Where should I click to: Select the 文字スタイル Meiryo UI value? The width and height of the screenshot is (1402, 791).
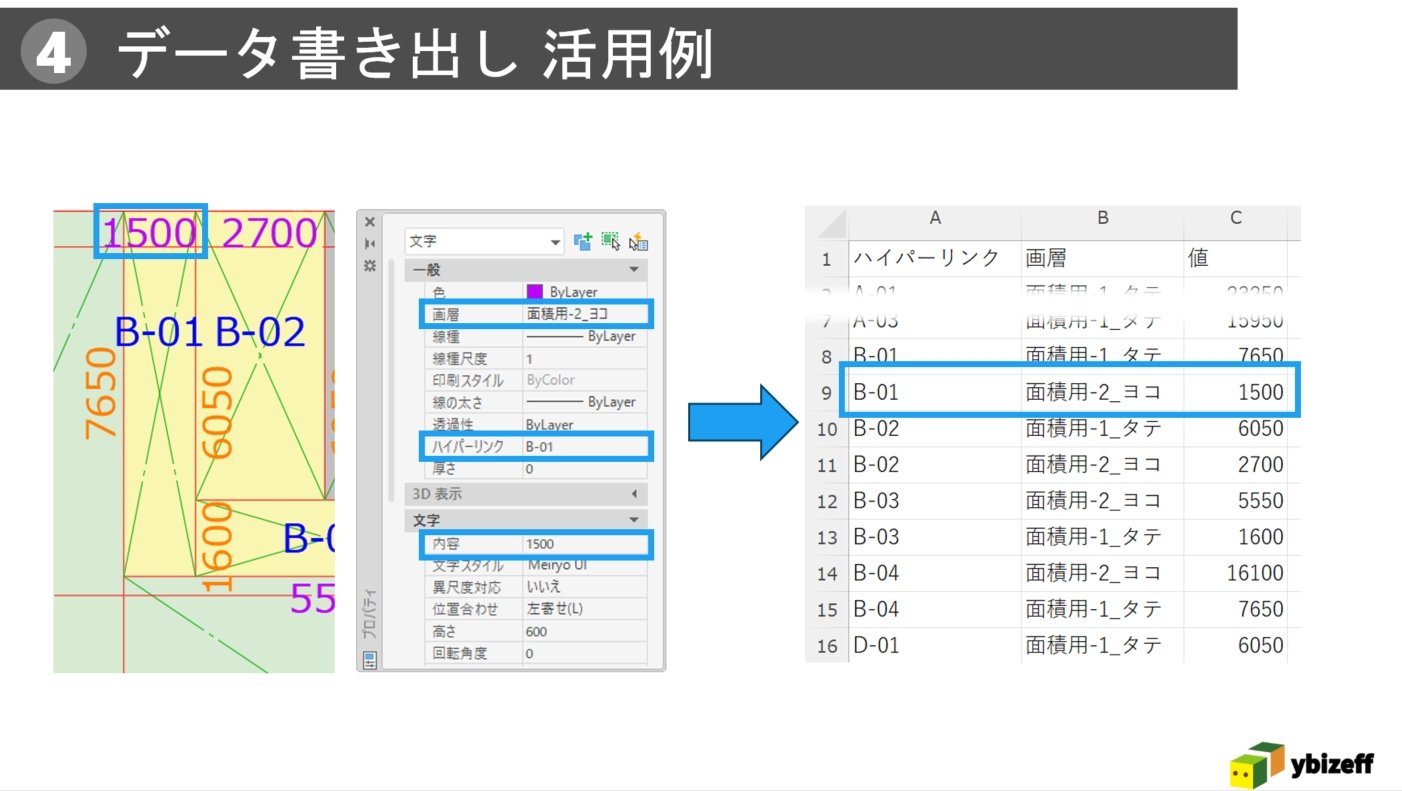tap(585, 565)
